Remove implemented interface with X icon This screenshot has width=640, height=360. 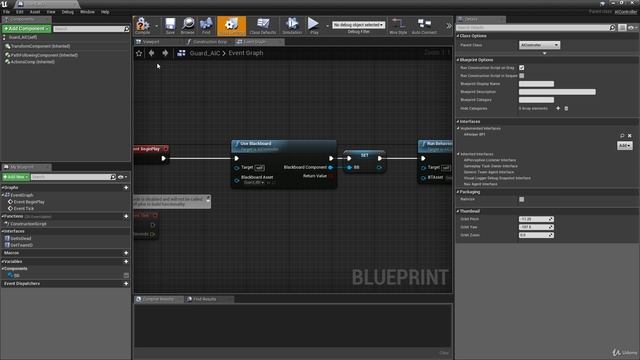tap(629, 136)
